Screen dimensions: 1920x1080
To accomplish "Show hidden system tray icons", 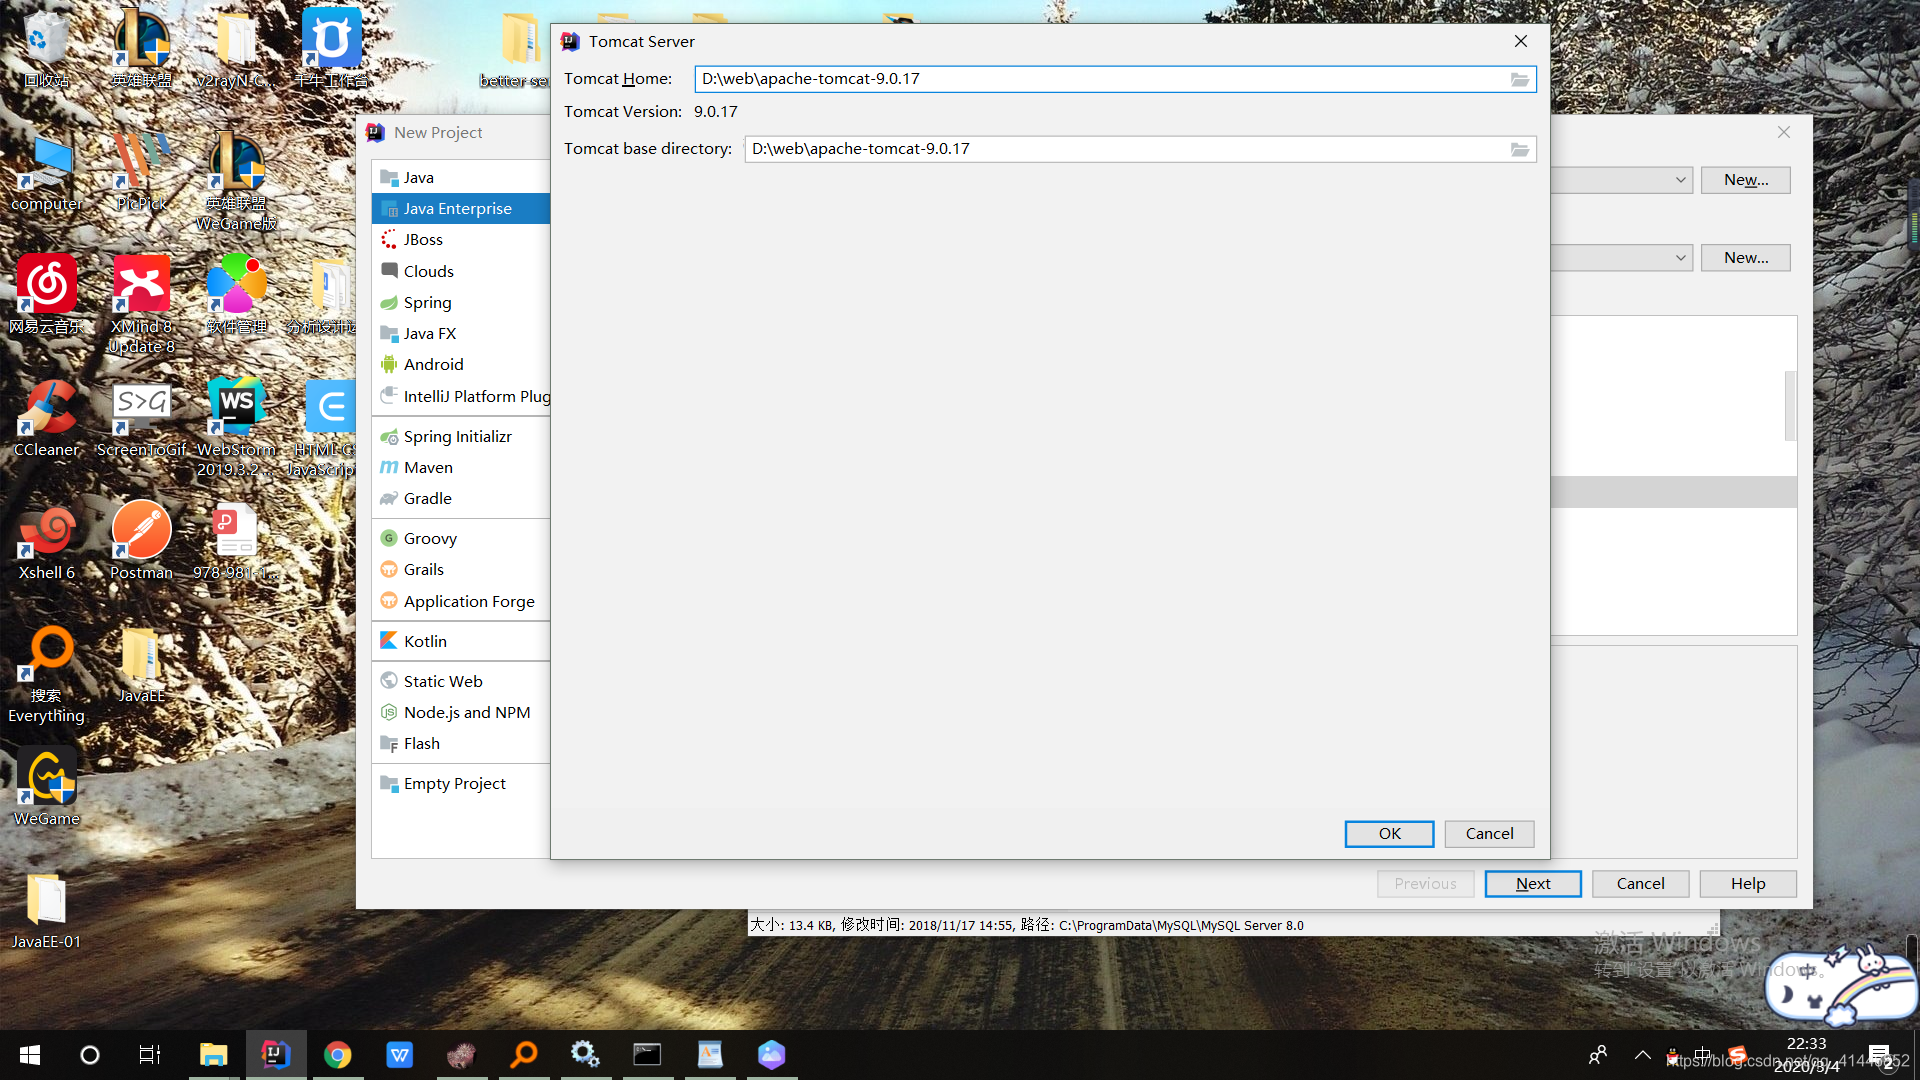I will tap(1642, 1054).
